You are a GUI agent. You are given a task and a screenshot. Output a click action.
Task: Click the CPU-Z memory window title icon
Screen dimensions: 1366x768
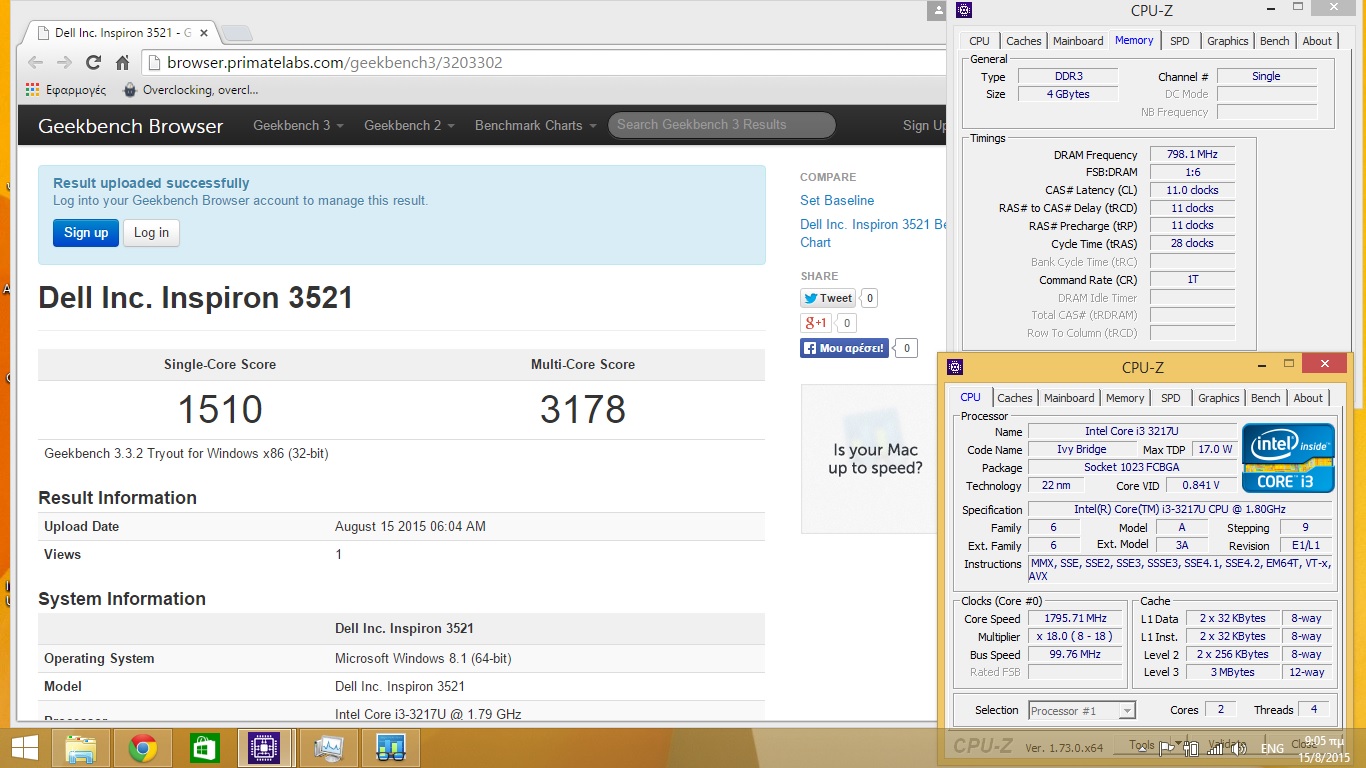pos(964,10)
